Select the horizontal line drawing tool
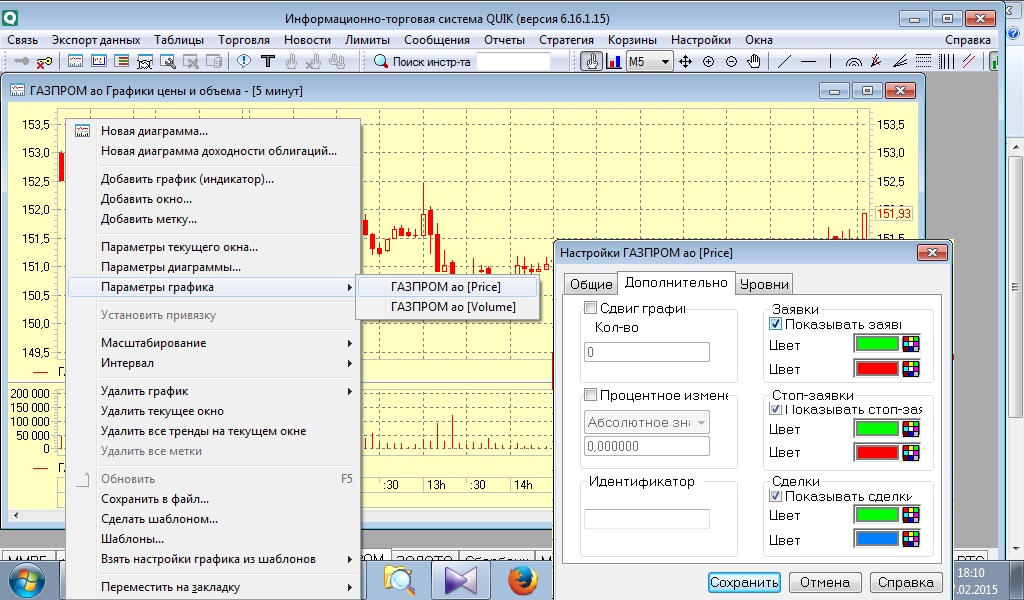This screenshot has width=1024, height=600. (x=808, y=61)
